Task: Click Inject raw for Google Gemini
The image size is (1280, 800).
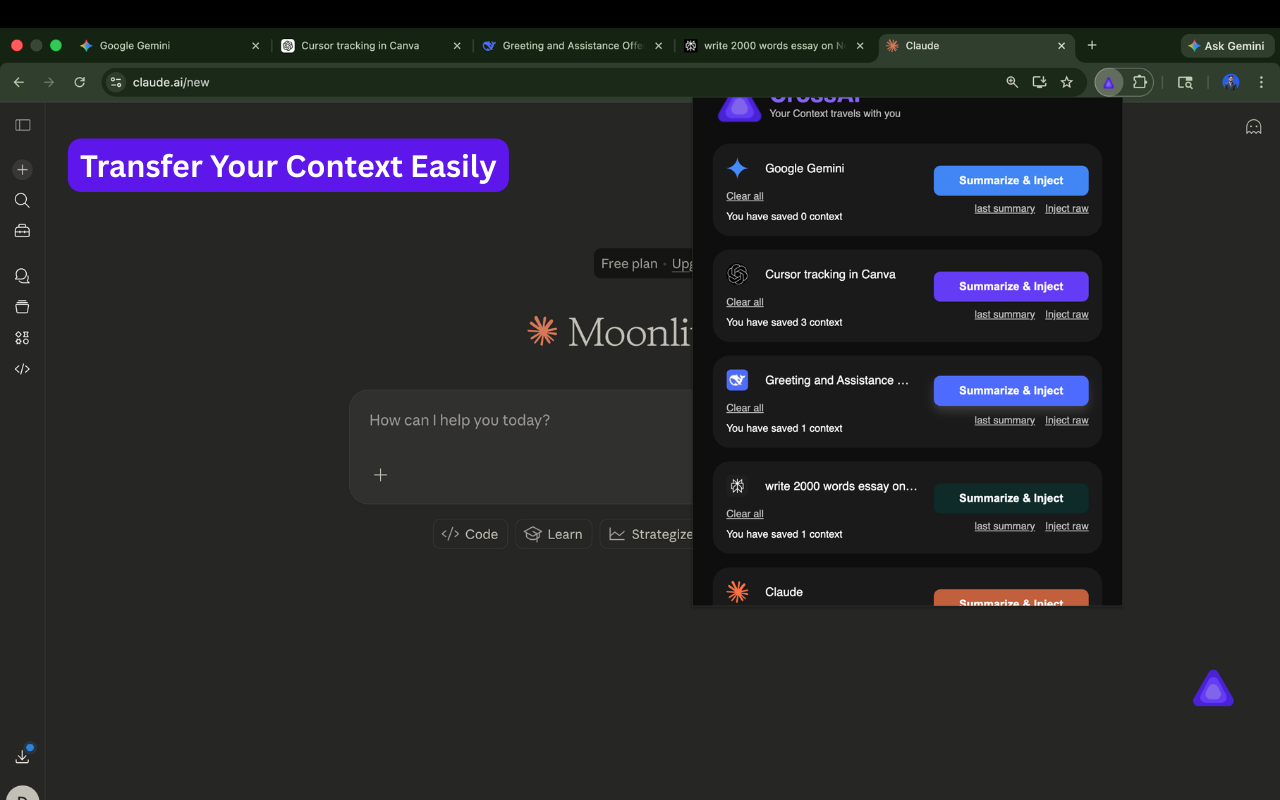Action: click(x=1067, y=209)
